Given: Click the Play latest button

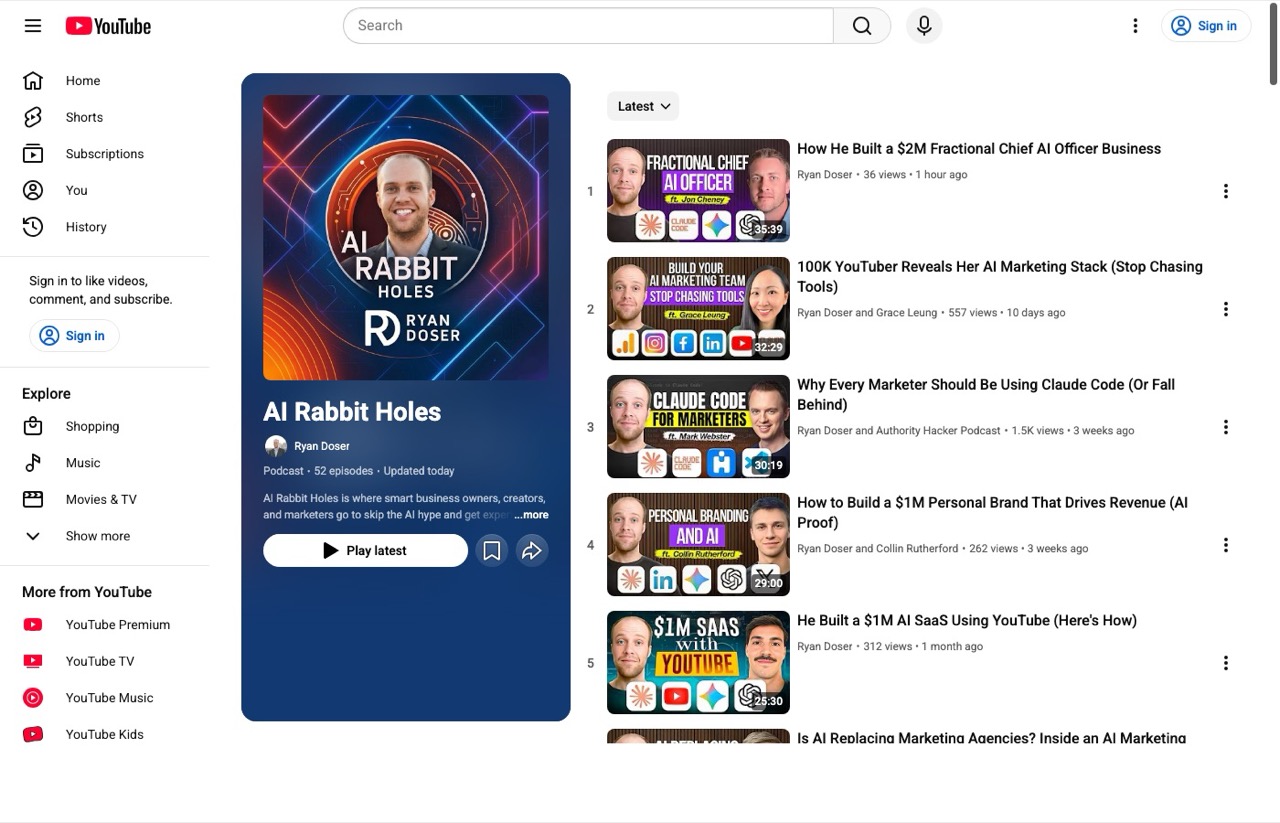Looking at the screenshot, I should [x=365, y=550].
